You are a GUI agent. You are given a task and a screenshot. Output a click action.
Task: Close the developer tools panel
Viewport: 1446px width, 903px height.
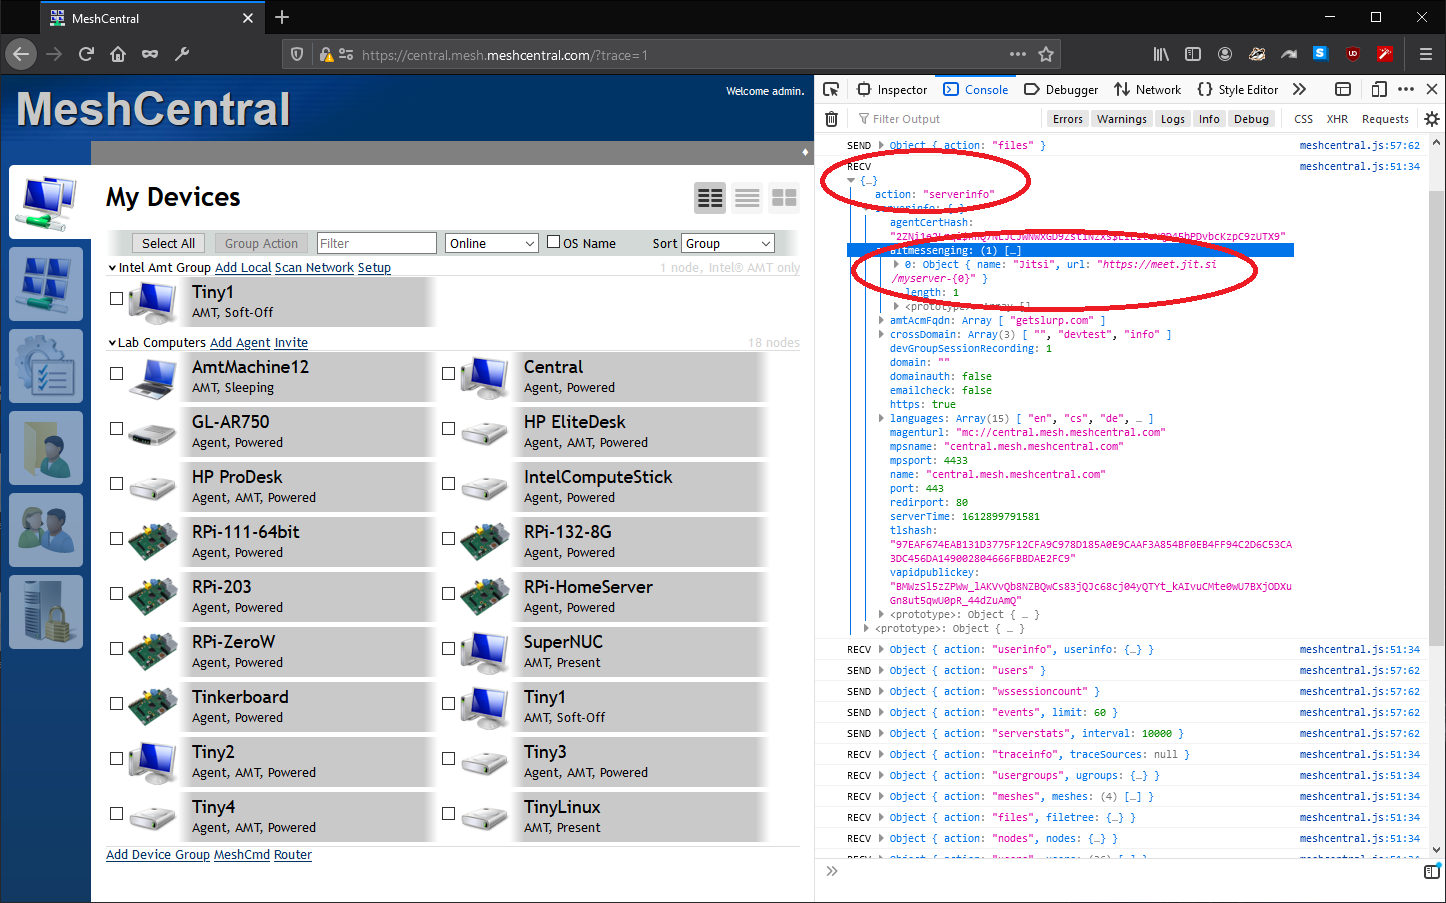(x=1432, y=89)
